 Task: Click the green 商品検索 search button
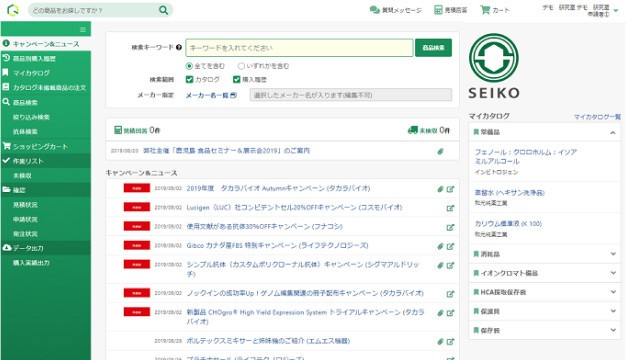coord(433,48)
